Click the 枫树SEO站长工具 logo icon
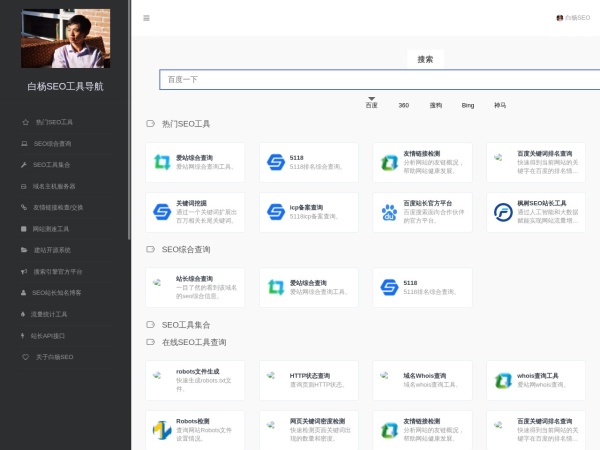600x450 pixels. pyautogui.click(x=503, y=212)
